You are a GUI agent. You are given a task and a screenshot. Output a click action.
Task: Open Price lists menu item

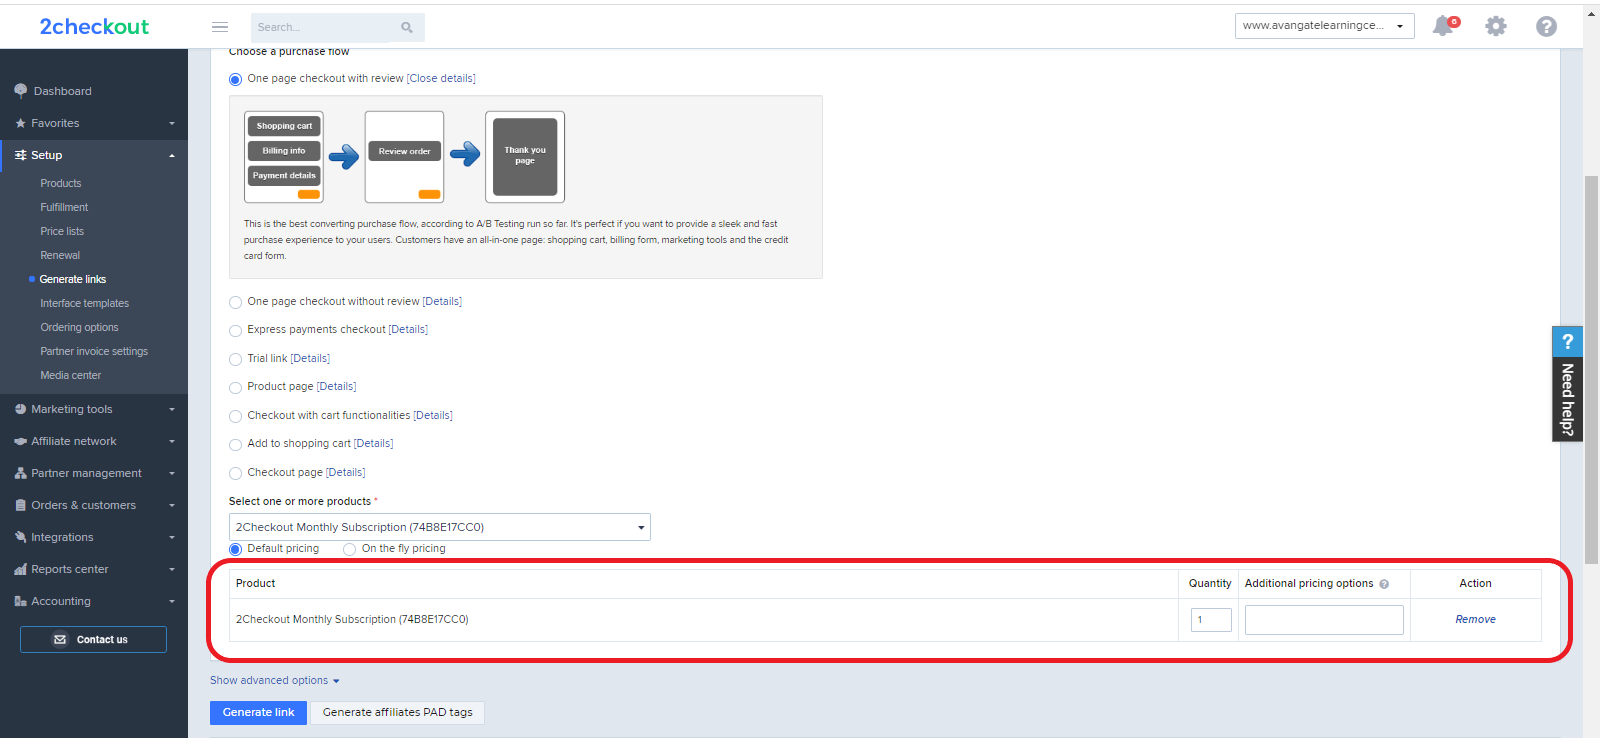pos(62,231)
